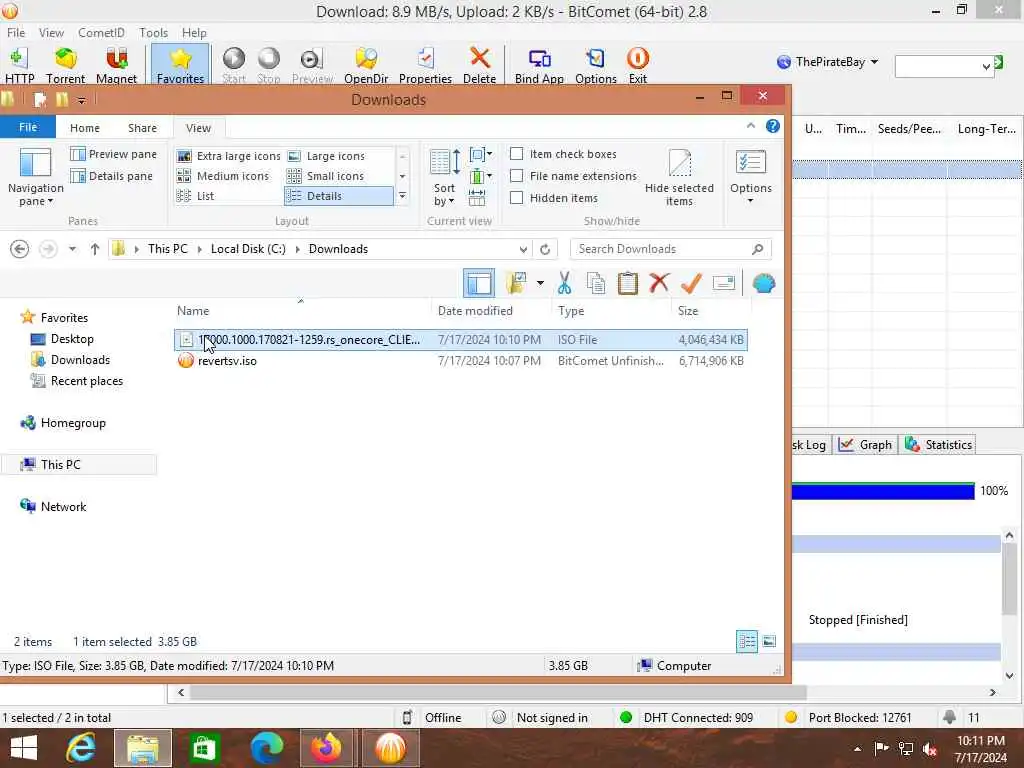
Task: Open the Add columns dropdown in Current view
Action: 481,176
